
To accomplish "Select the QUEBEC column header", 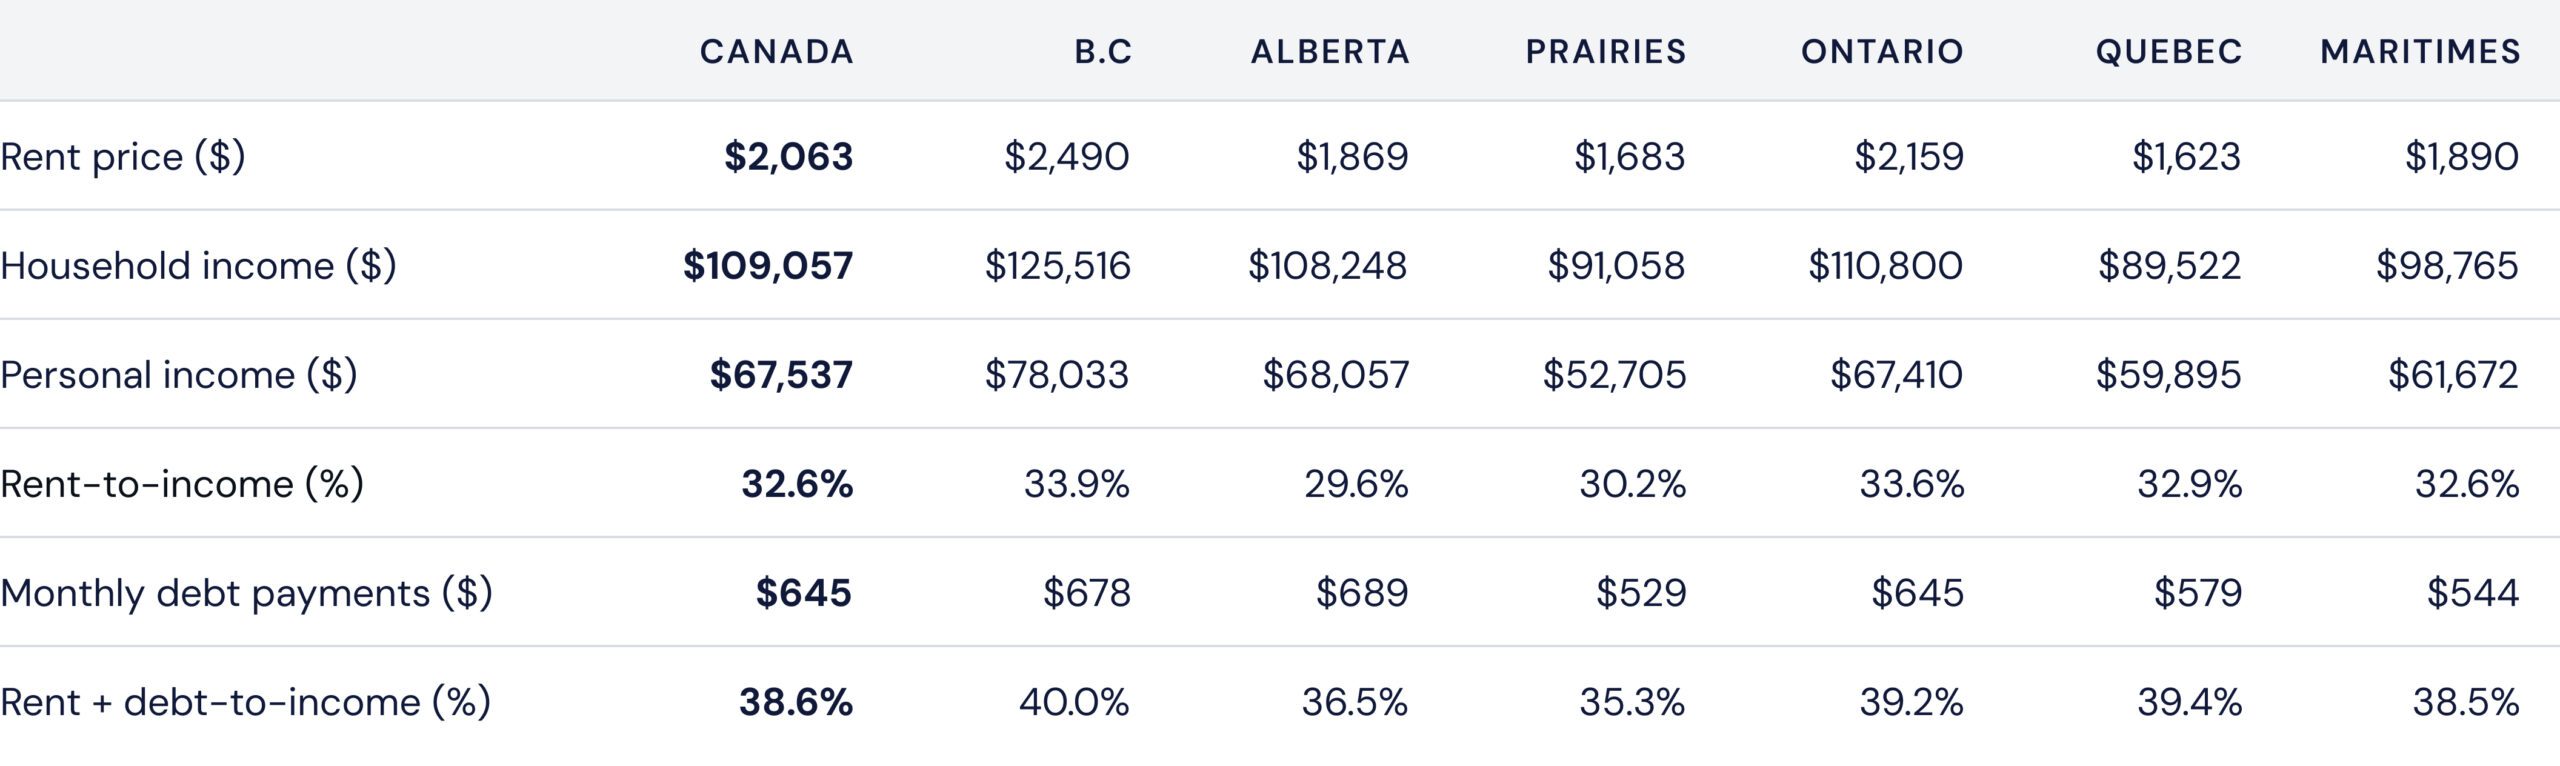I will (x=2169, y=51).
